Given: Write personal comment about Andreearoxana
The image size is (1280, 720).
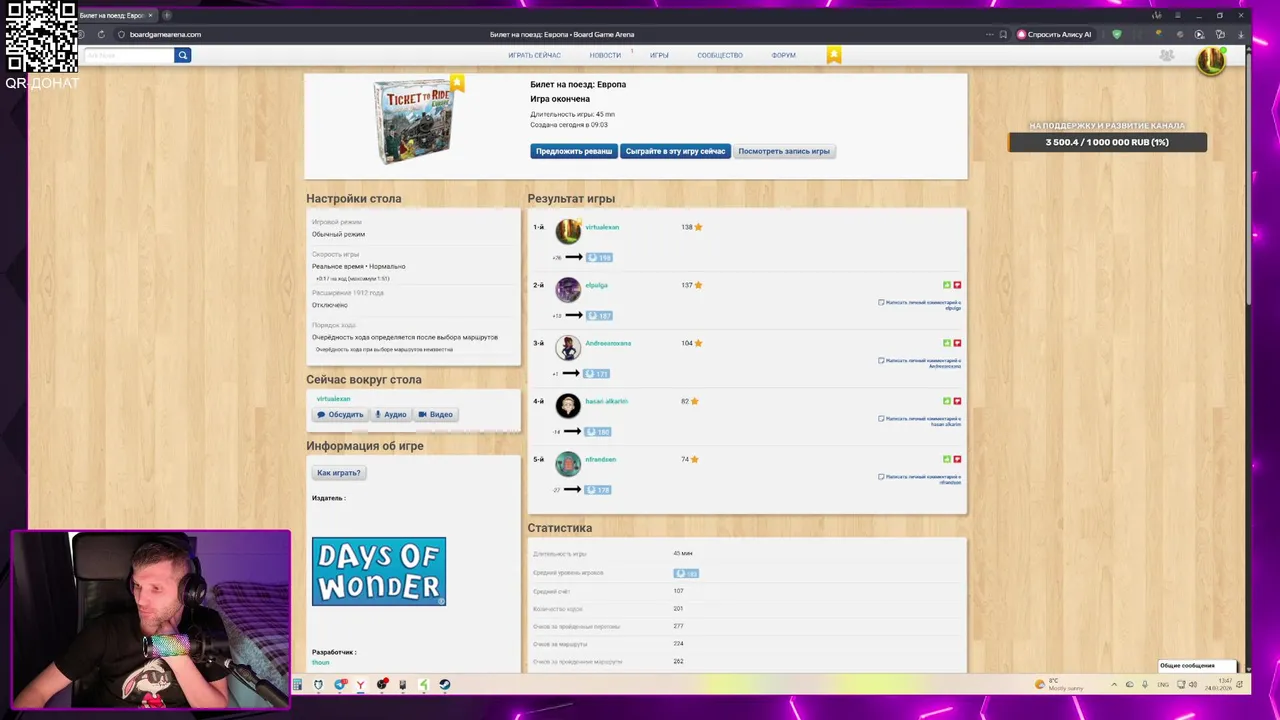Looking at the screenshot, I should tap(920, 362).
